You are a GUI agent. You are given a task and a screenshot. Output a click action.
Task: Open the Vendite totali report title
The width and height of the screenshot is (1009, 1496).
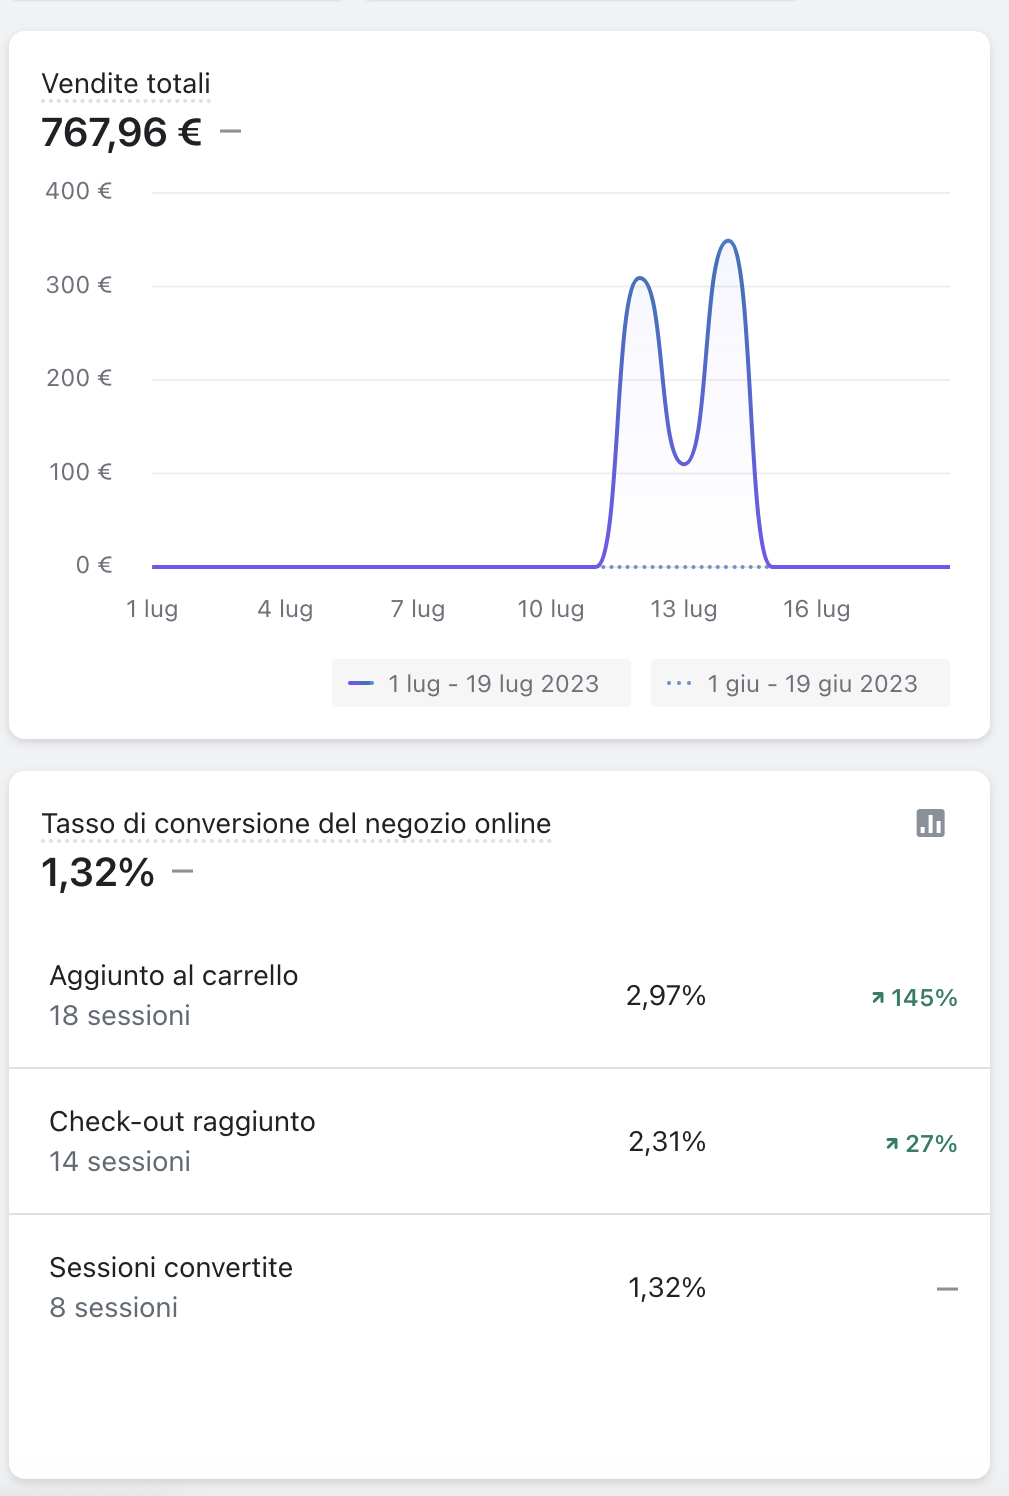(x=126, y=84)
